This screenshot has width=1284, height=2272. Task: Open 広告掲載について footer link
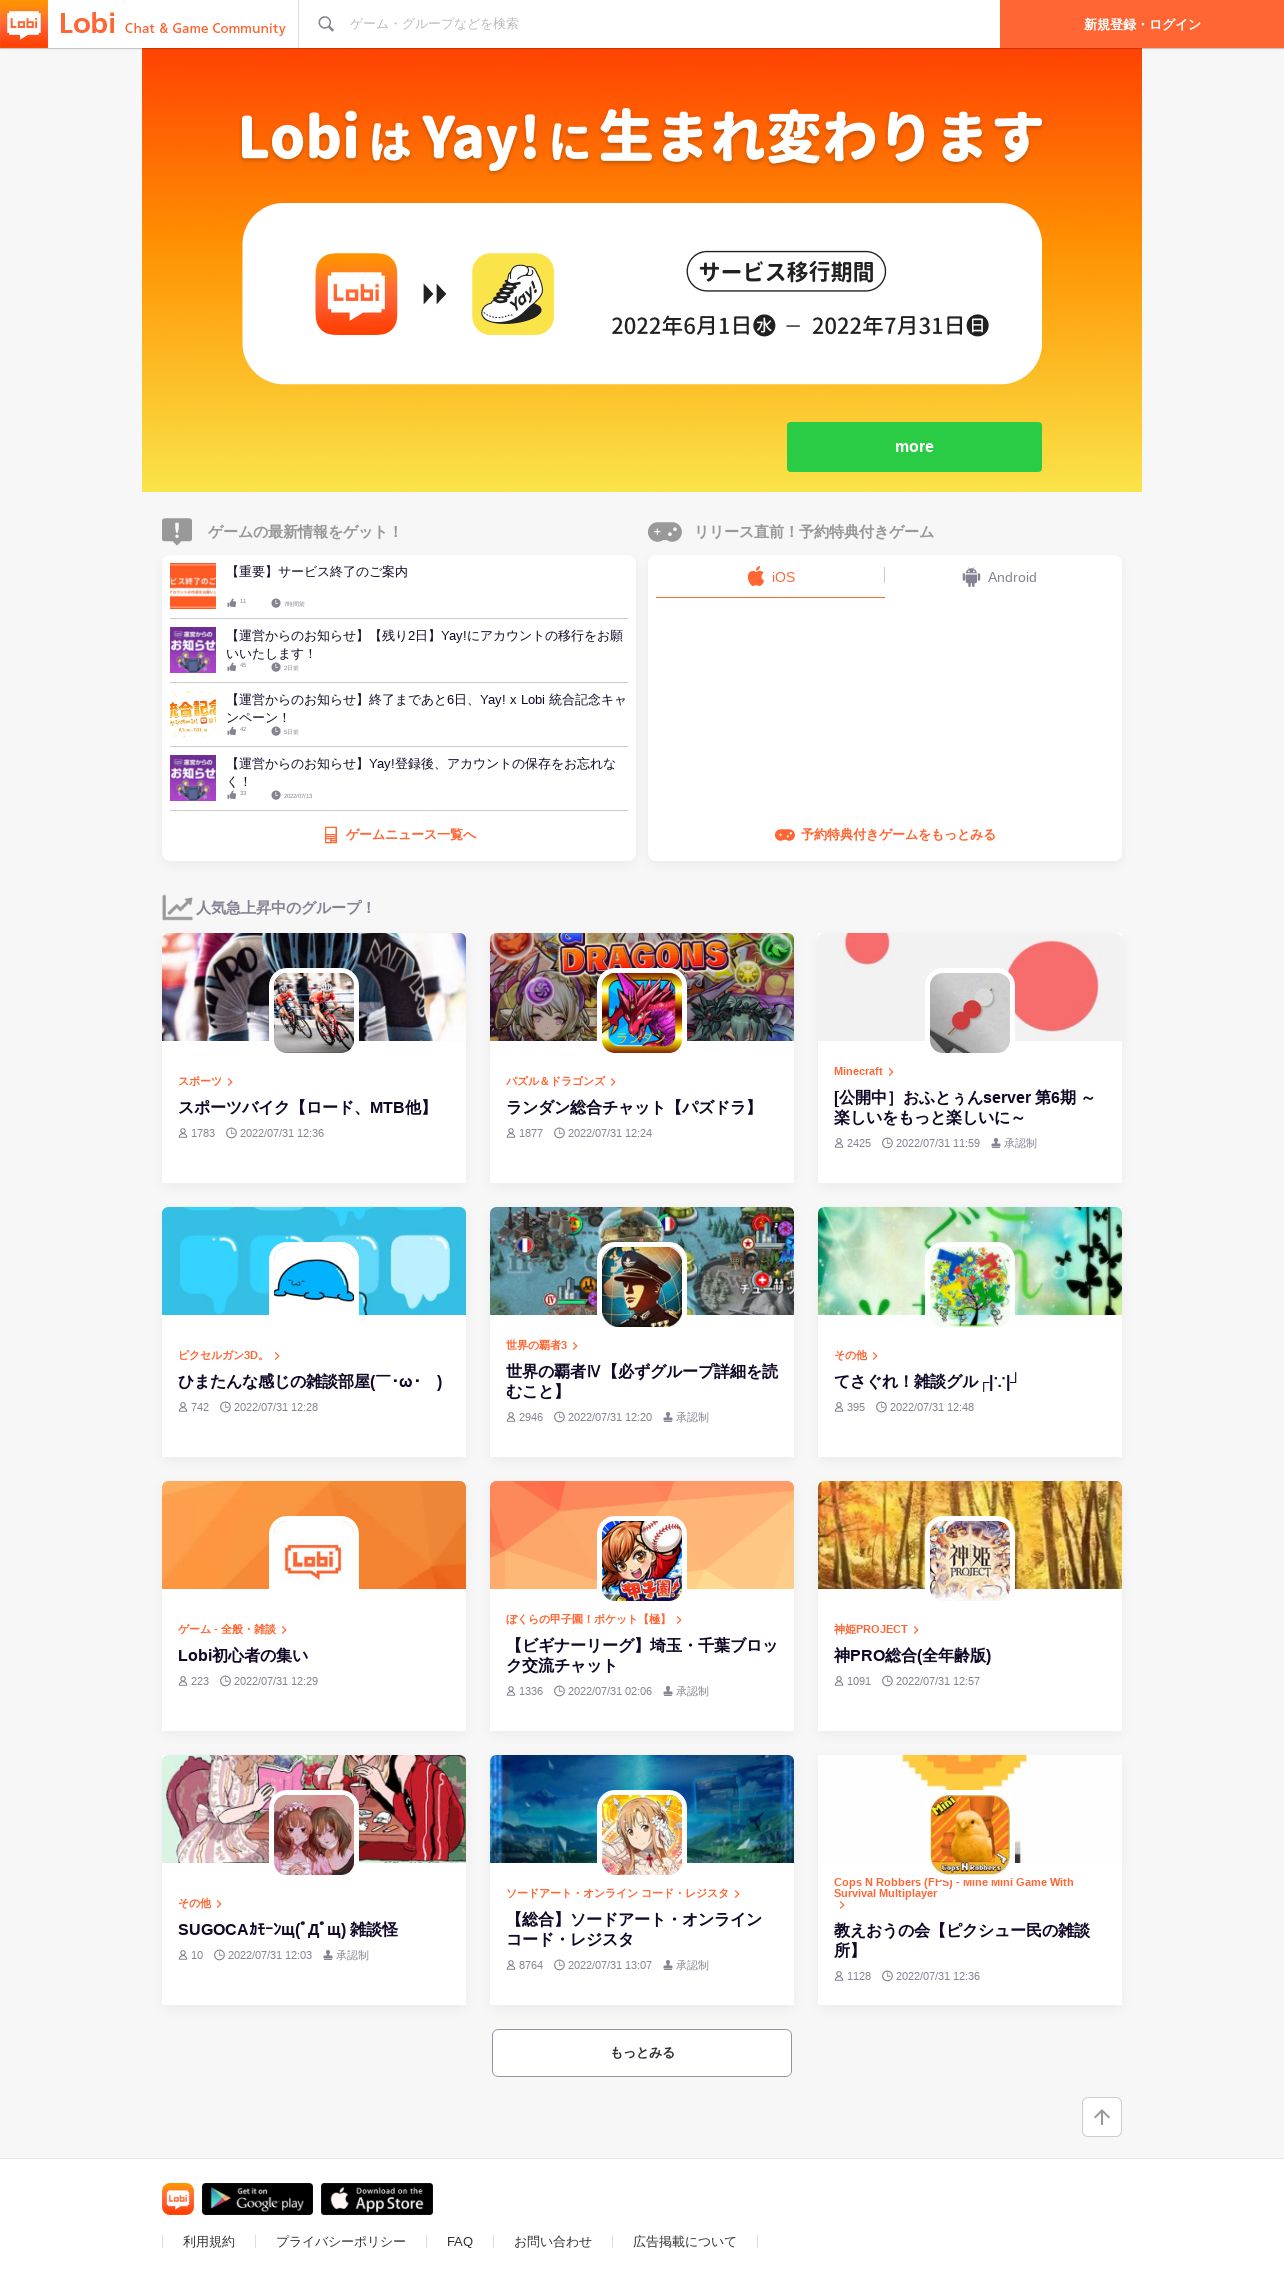click(x=684, y=2242)
